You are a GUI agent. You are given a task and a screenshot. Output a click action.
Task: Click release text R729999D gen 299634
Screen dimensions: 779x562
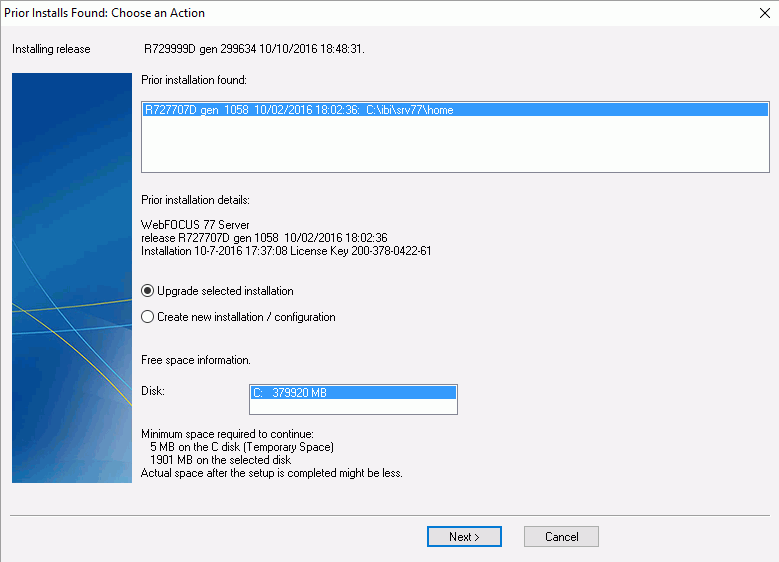pyautogui.click(x=254, y=49)
